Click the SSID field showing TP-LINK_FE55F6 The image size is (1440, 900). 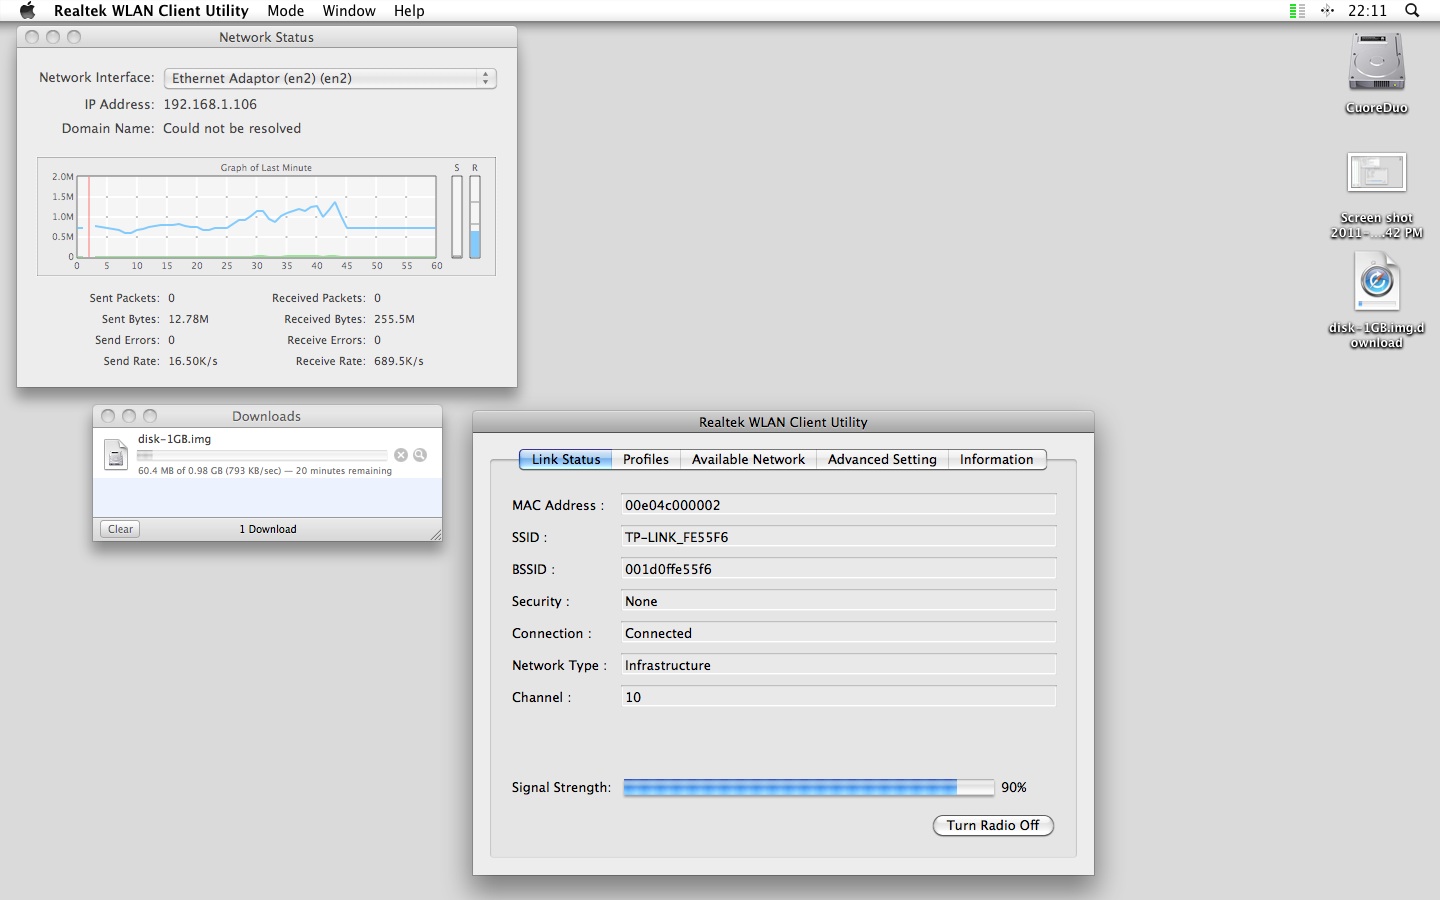tap(838, 537)
